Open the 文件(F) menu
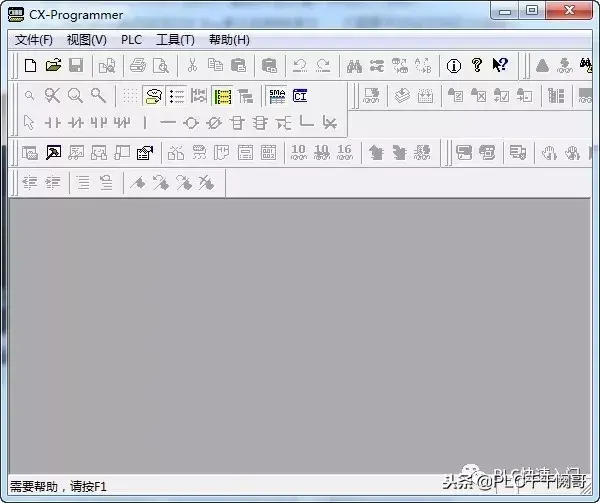 (x=34, y=40)
